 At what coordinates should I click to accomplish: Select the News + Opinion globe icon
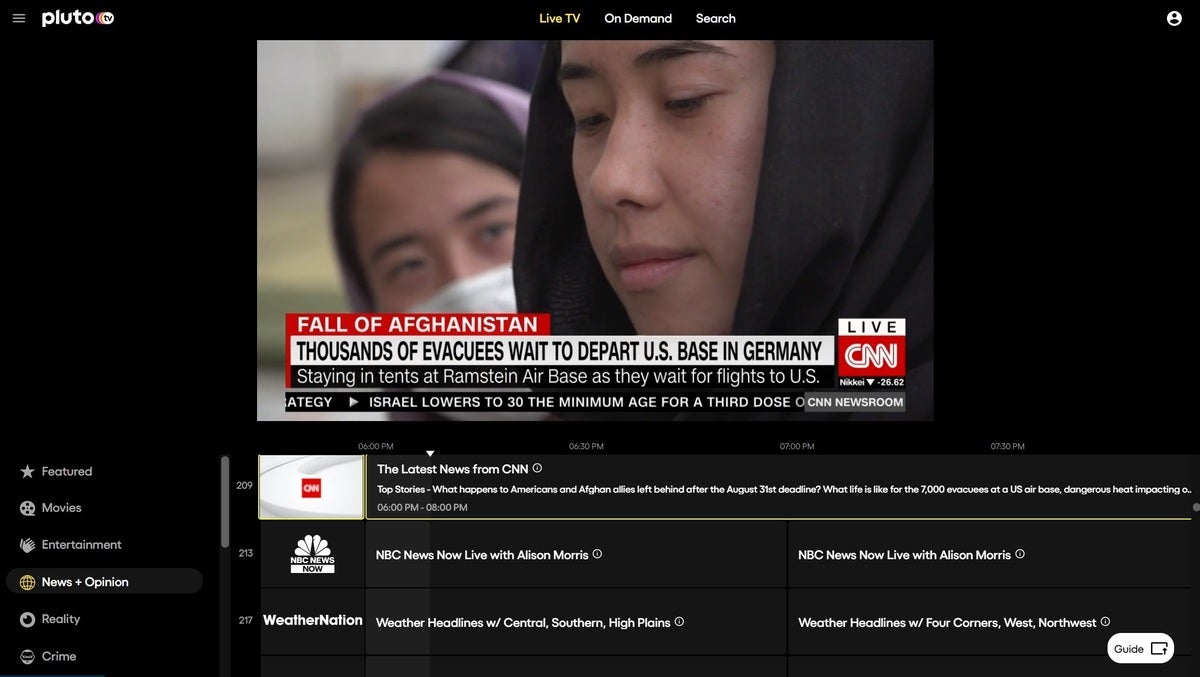(27, 582)
